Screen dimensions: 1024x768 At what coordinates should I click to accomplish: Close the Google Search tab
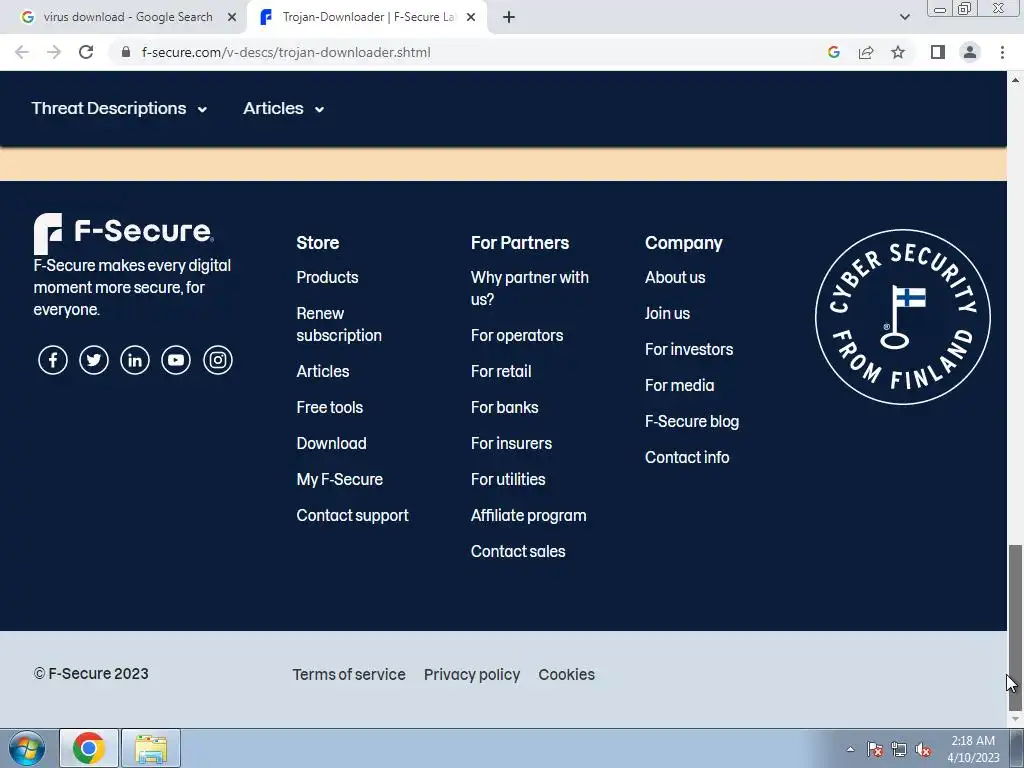[x=232, y=17]
